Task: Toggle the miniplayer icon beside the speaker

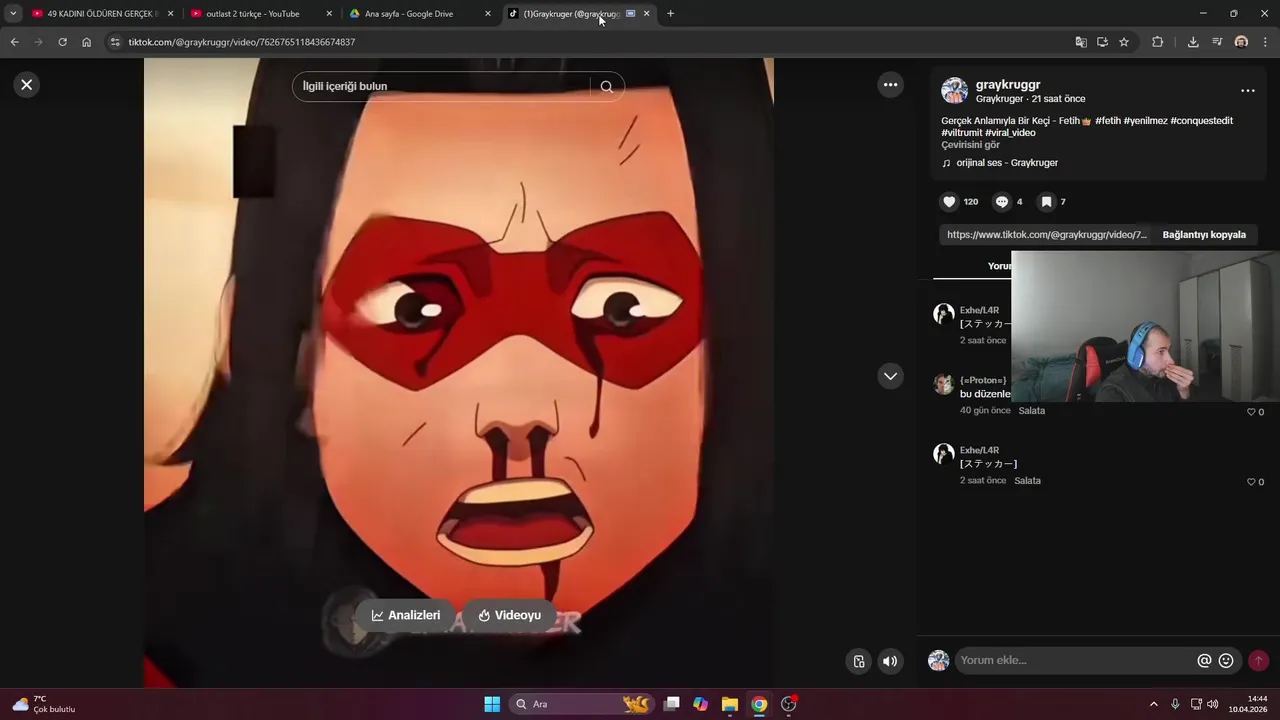Action: 858,661
